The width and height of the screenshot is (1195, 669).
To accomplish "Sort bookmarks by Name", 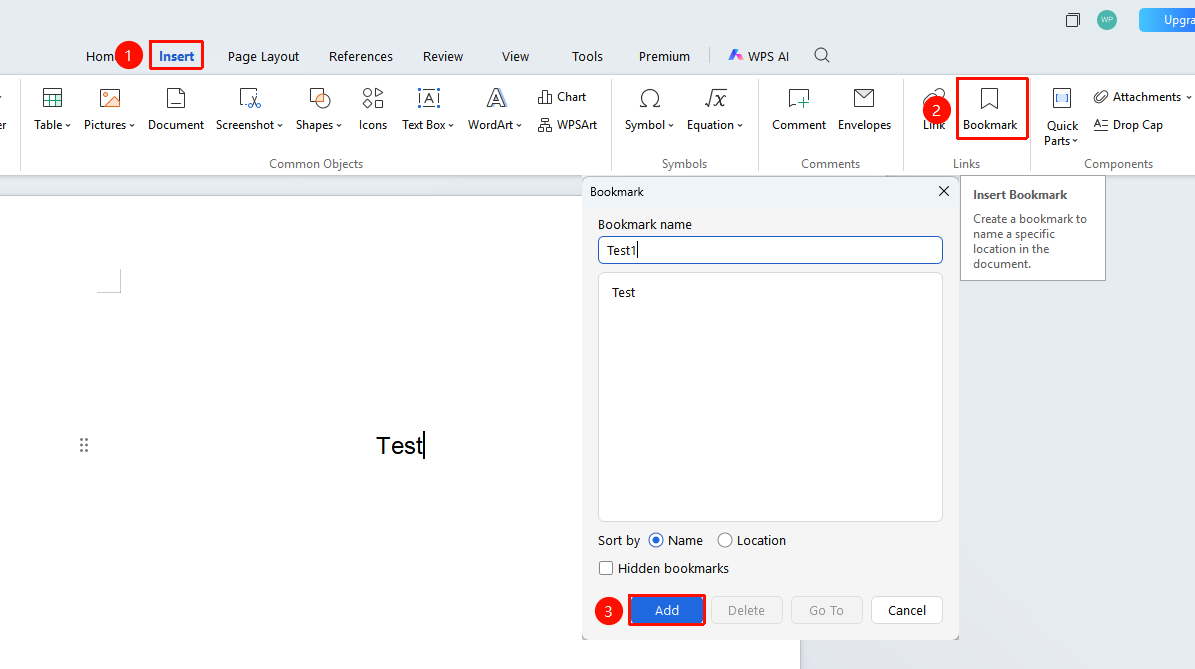I will [675, 540].
